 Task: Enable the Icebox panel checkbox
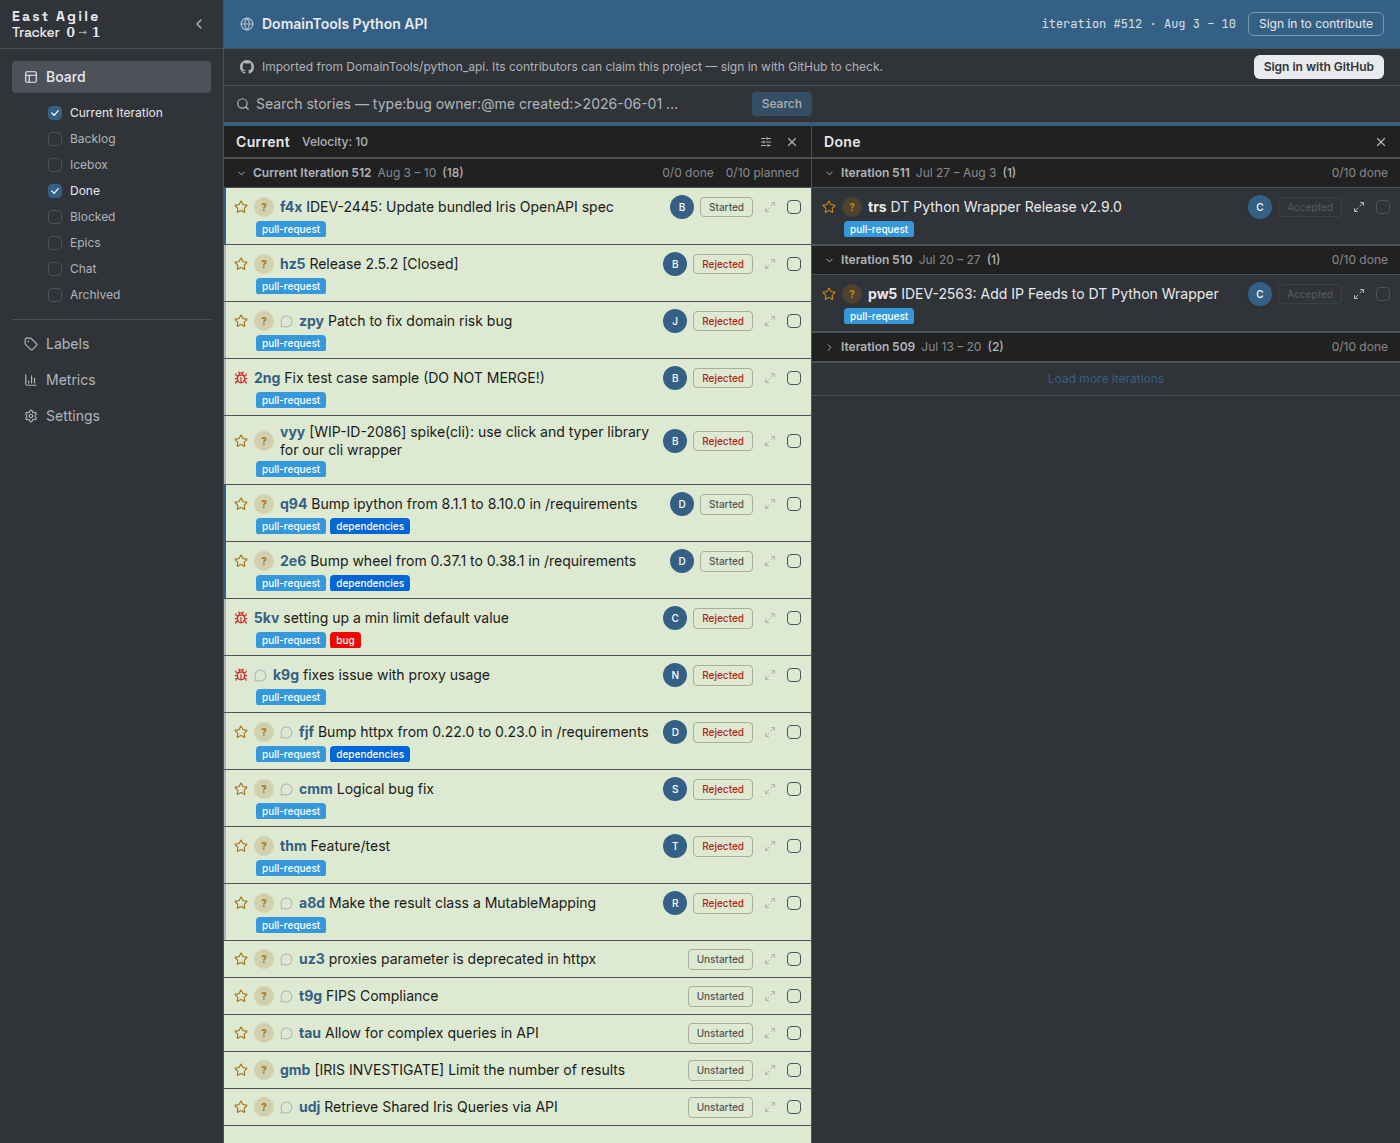point(55,165)
